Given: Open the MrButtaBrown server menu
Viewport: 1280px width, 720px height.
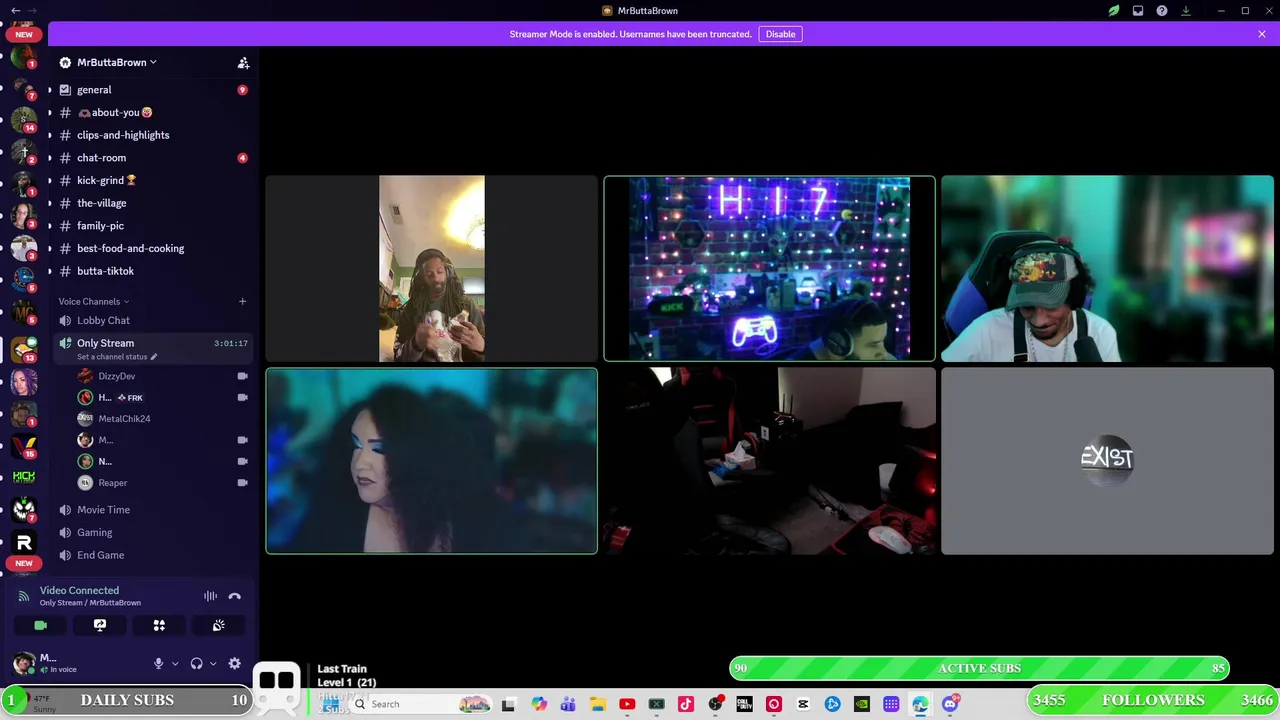Looking at the screenshot, I should pos(115,62).
